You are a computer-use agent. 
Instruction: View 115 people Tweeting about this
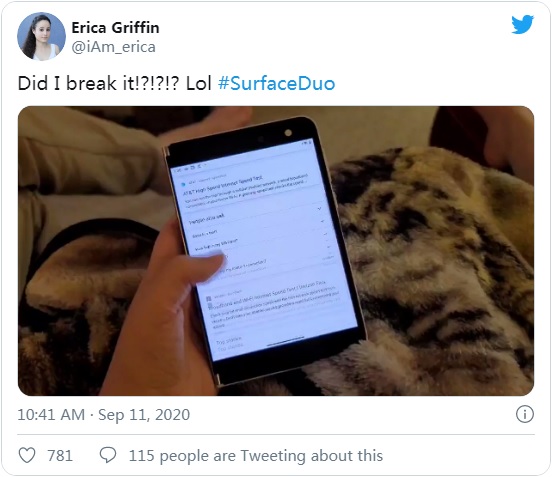tap(256, 456)
